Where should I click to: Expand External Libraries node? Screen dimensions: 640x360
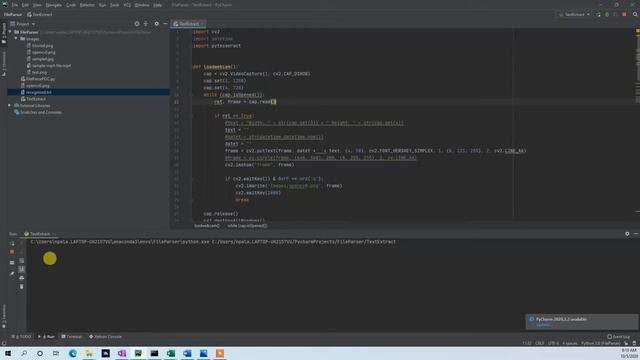point(10,105)
